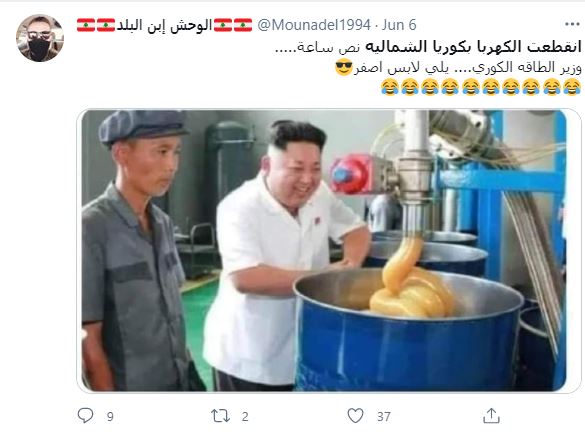The height and width of the screenshot is (438, 585).
Task: Click the reply speech bubble icon
Action: coord(85,415)
